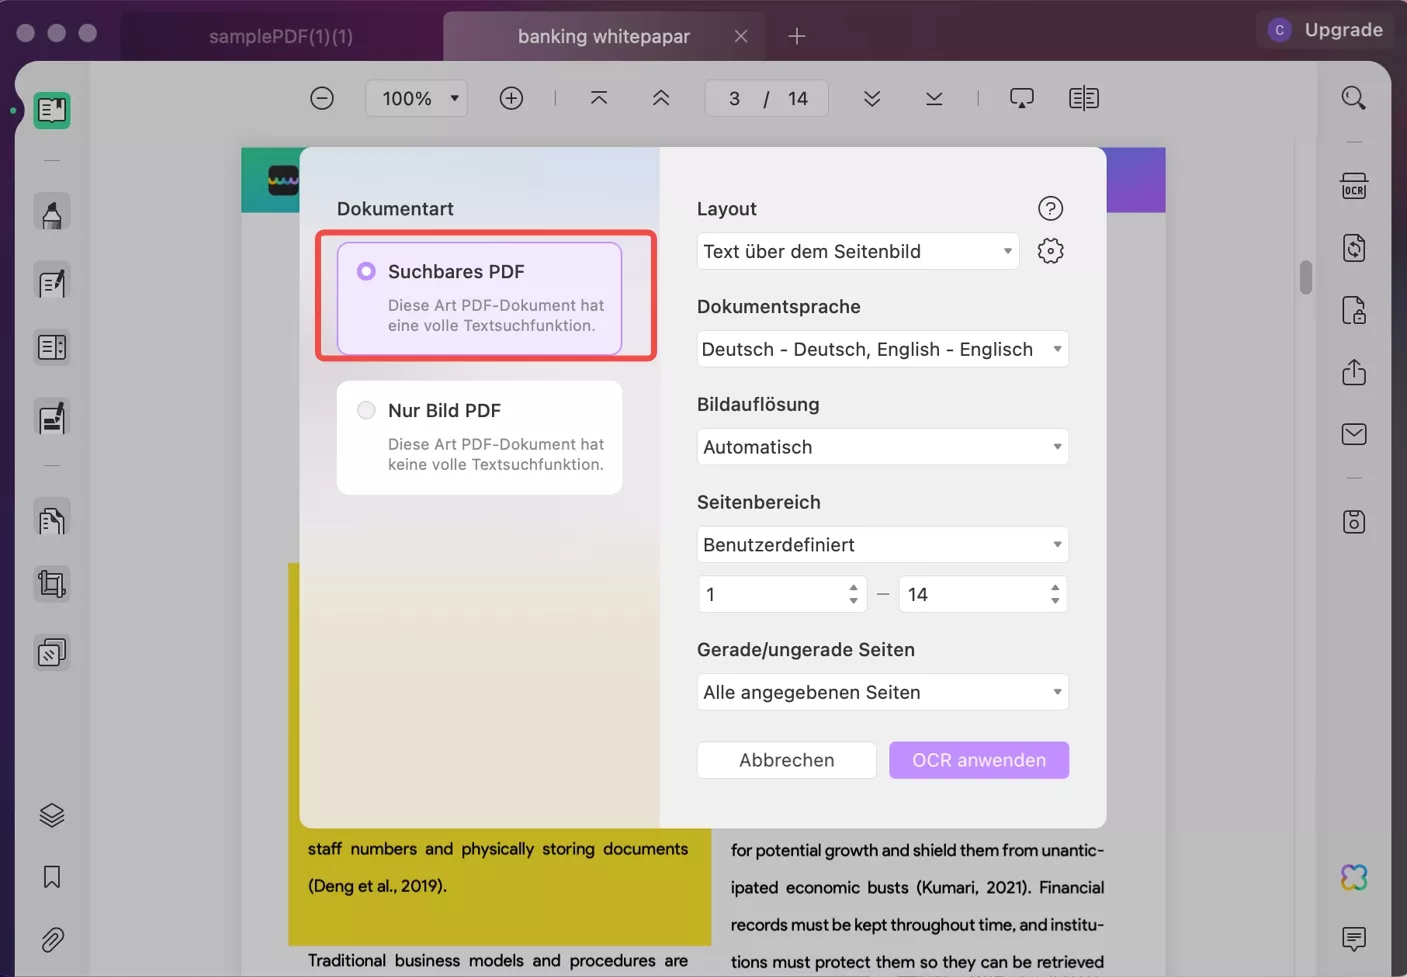Image resolution: width=1407 pixels, height=977 pixels.
Task: Open the Attachments paperclip icon
Action: pyautogui.click(x=52, y=940)
